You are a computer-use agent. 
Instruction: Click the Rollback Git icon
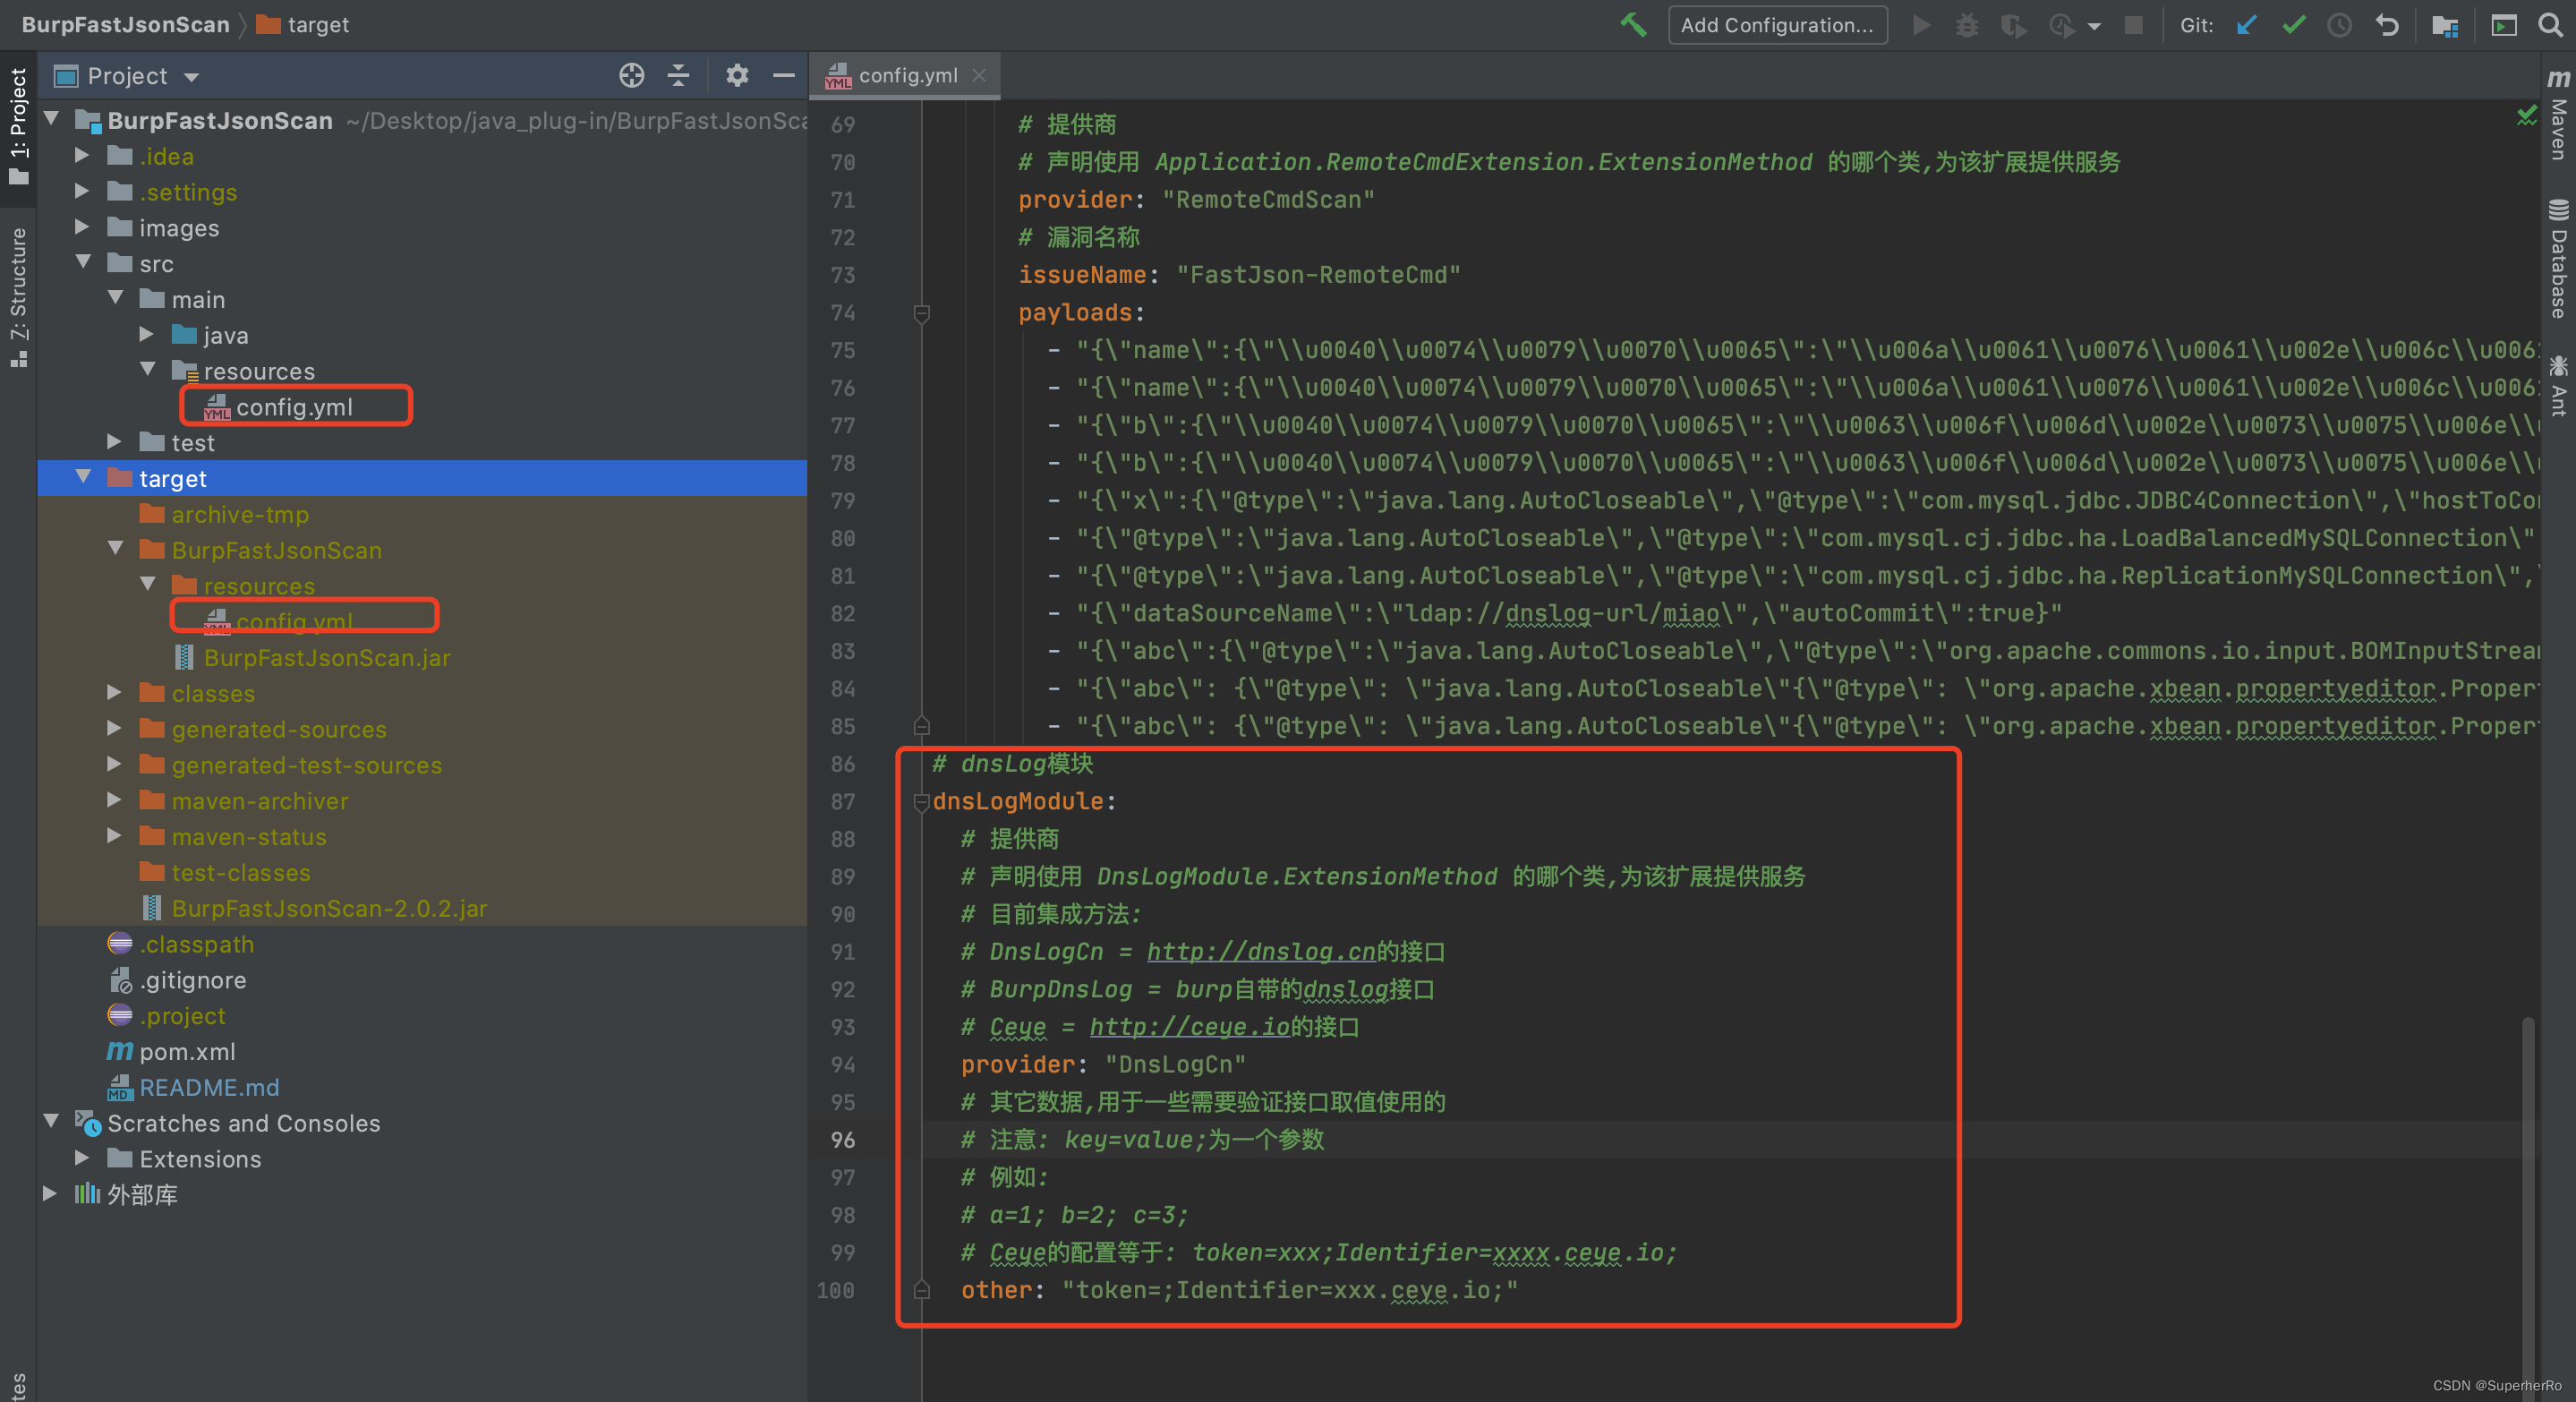2388,25
